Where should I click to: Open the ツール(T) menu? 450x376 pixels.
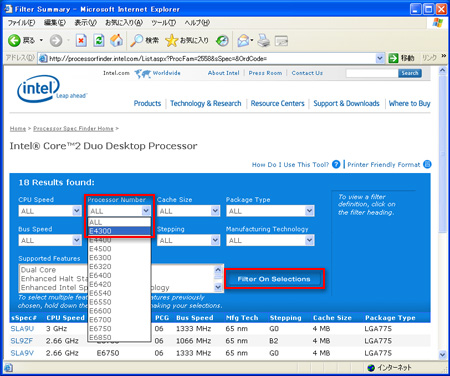[163, 23]
